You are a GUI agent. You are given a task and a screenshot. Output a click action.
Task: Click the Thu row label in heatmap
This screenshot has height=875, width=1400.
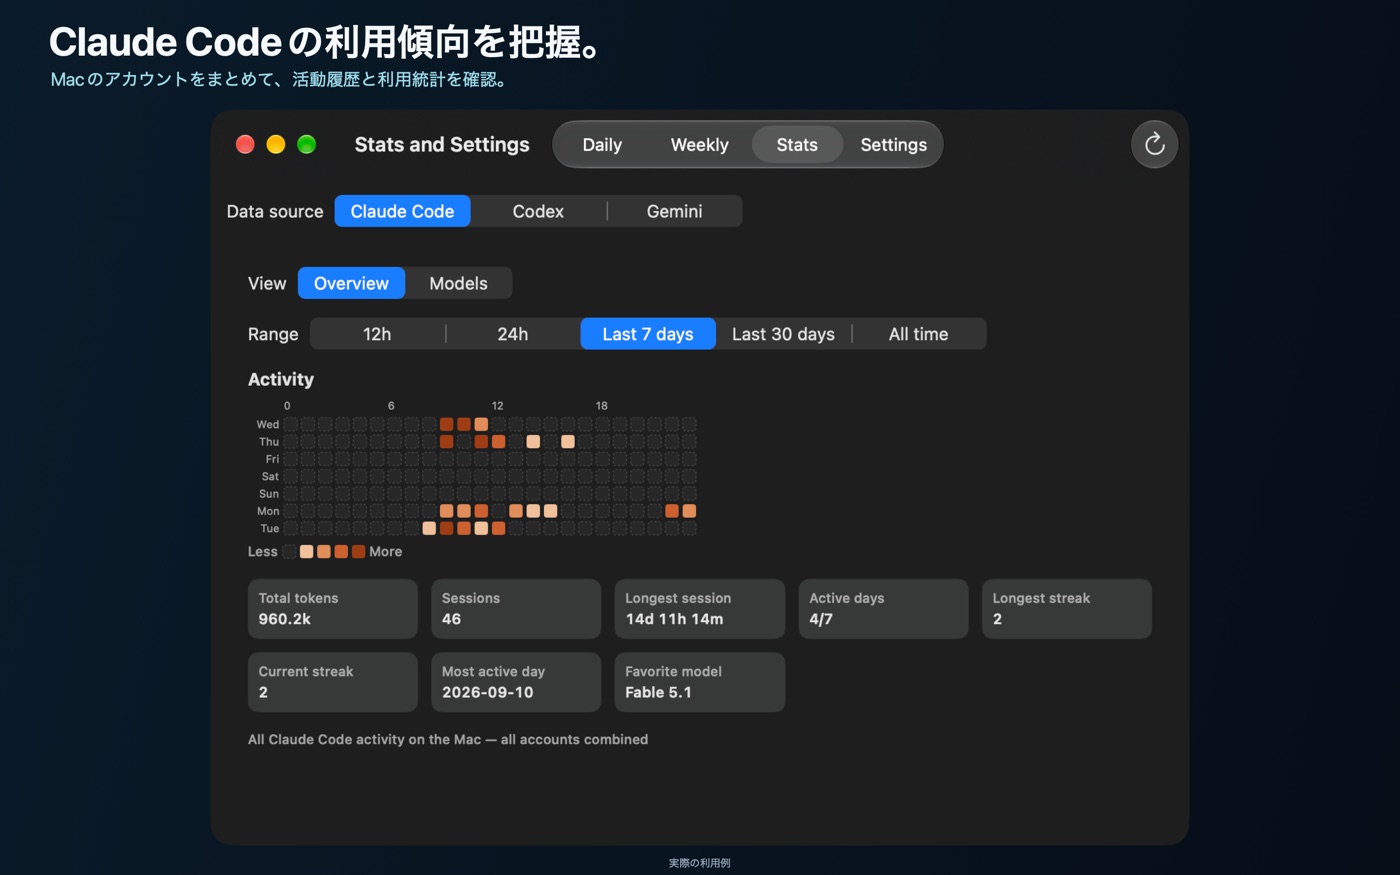[269, 441]
